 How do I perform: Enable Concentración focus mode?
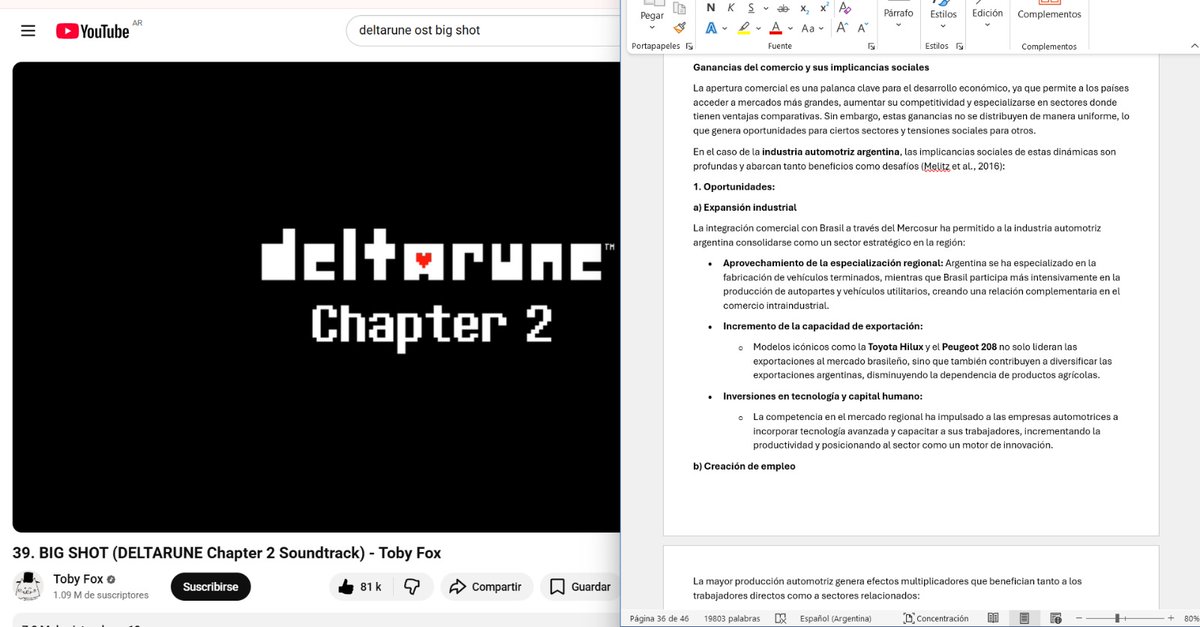click(x=936, y=618)
